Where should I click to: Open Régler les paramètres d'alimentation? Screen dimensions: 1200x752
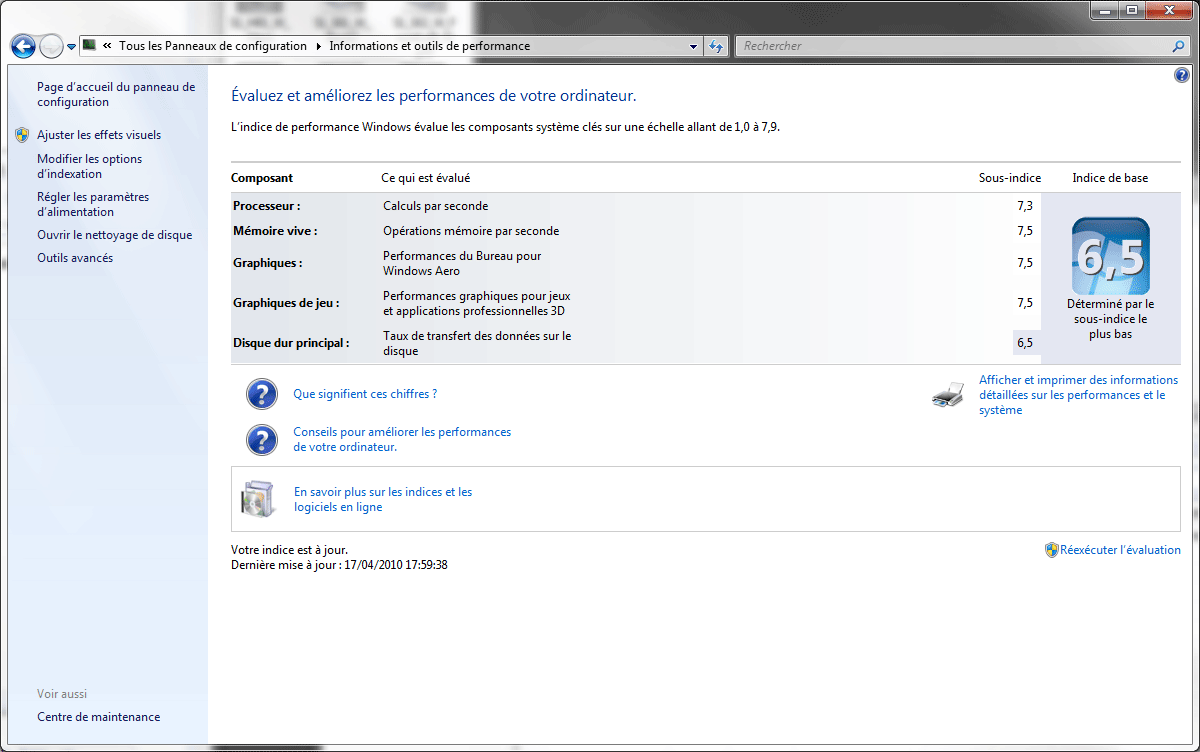click(x=93, y=204)
